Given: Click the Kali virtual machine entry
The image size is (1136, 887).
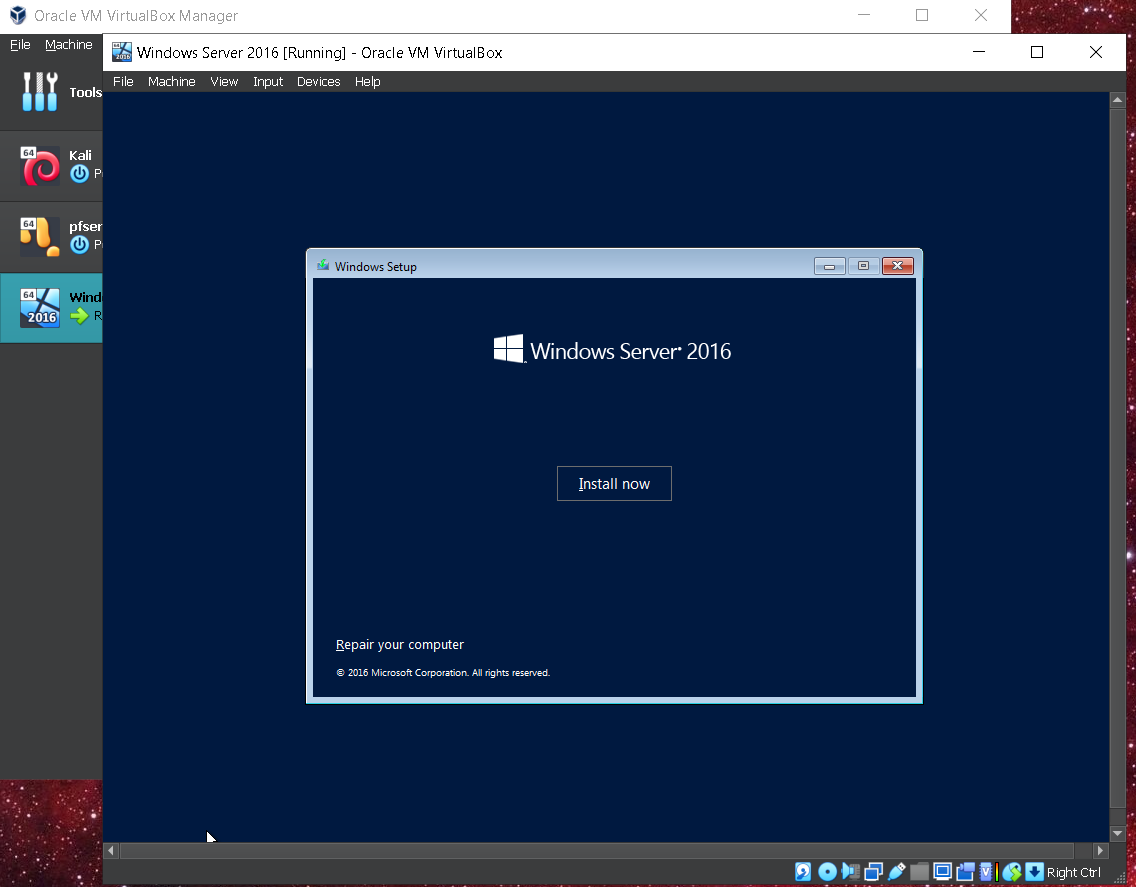Looking at the screenshot, I should 50,166.
